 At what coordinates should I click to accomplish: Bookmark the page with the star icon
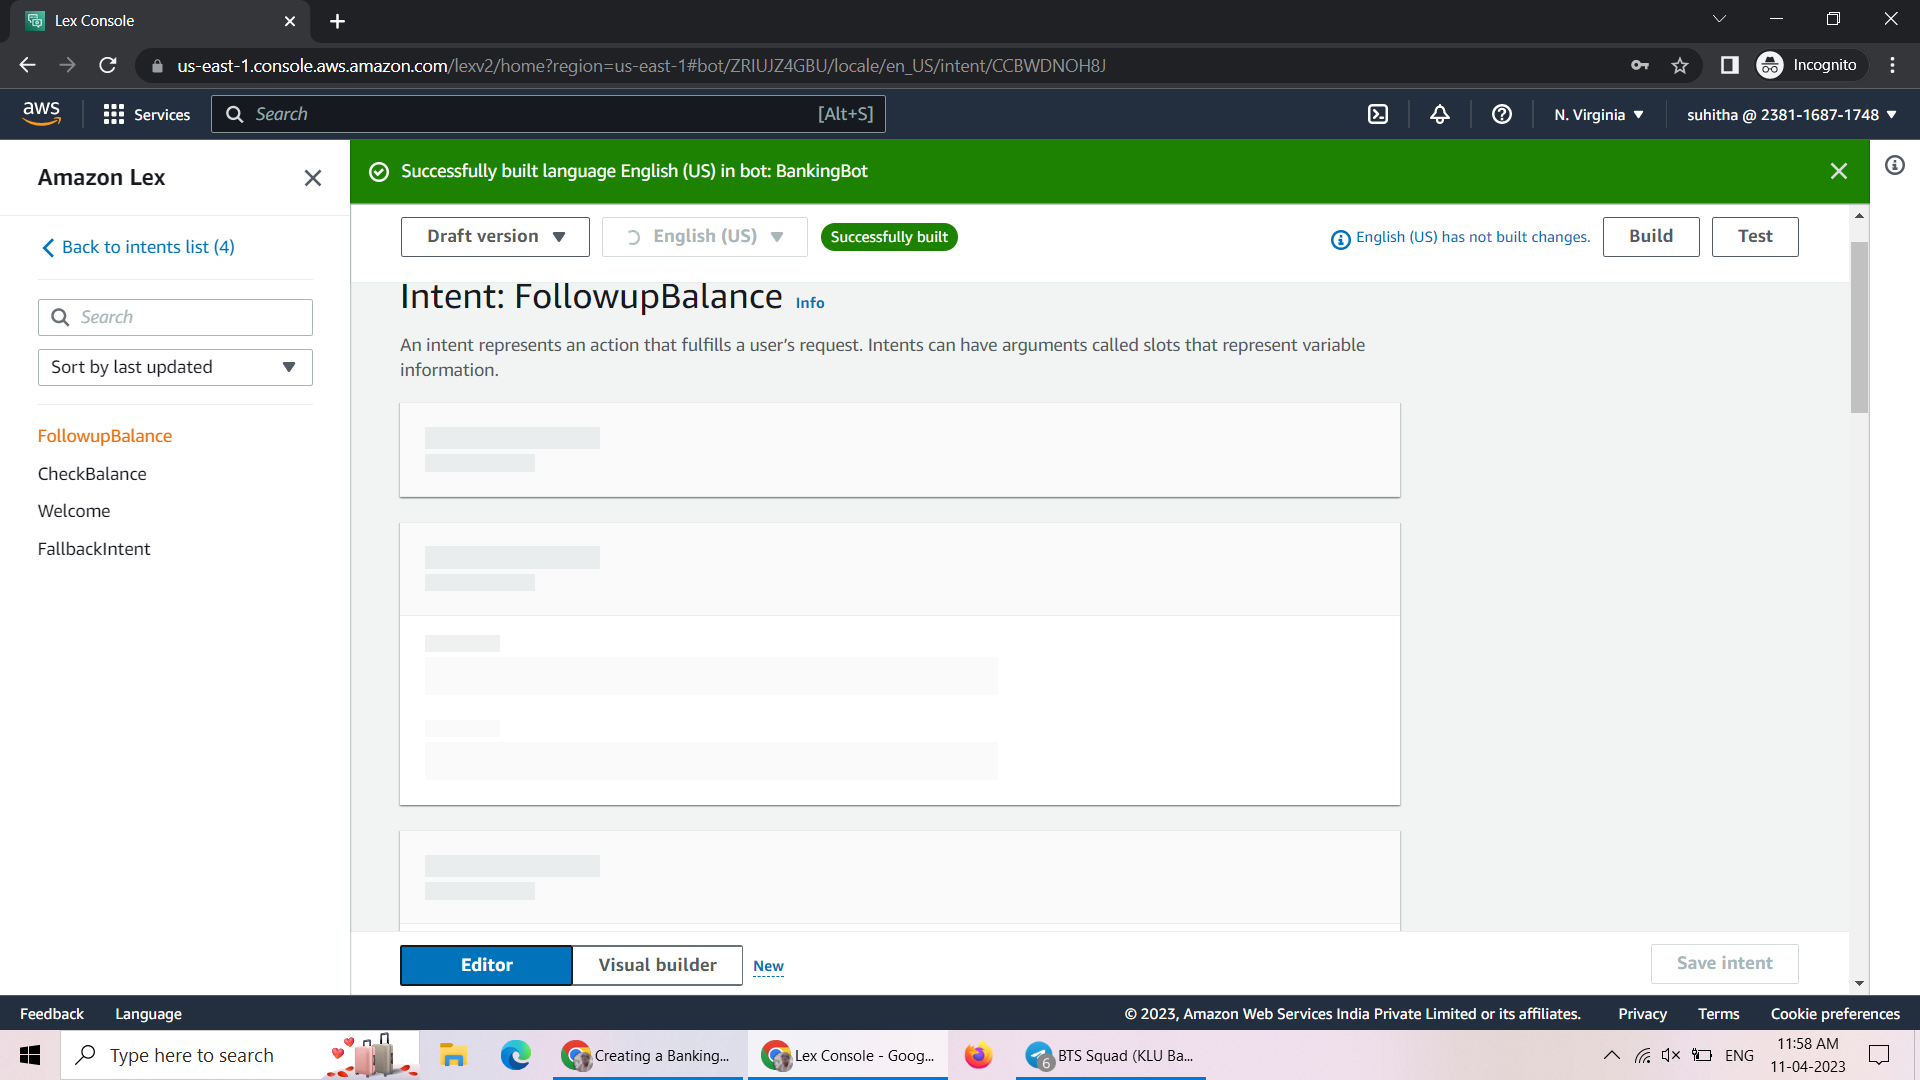click(1680, 65)
